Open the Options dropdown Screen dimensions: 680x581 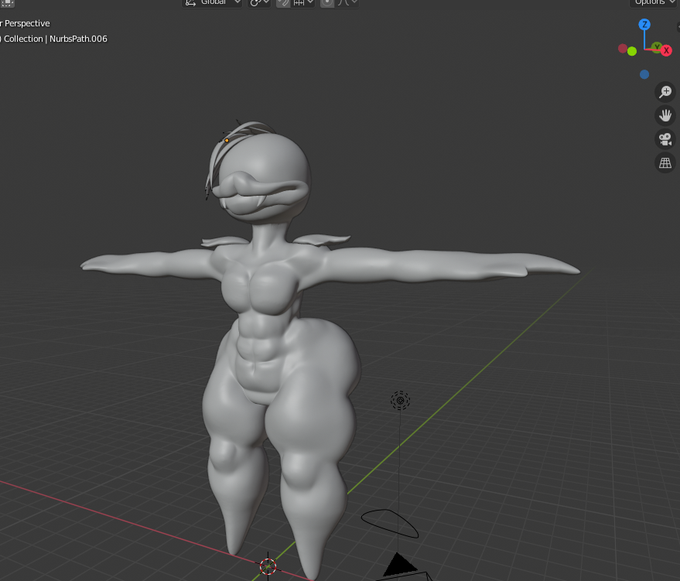point(654,3)
